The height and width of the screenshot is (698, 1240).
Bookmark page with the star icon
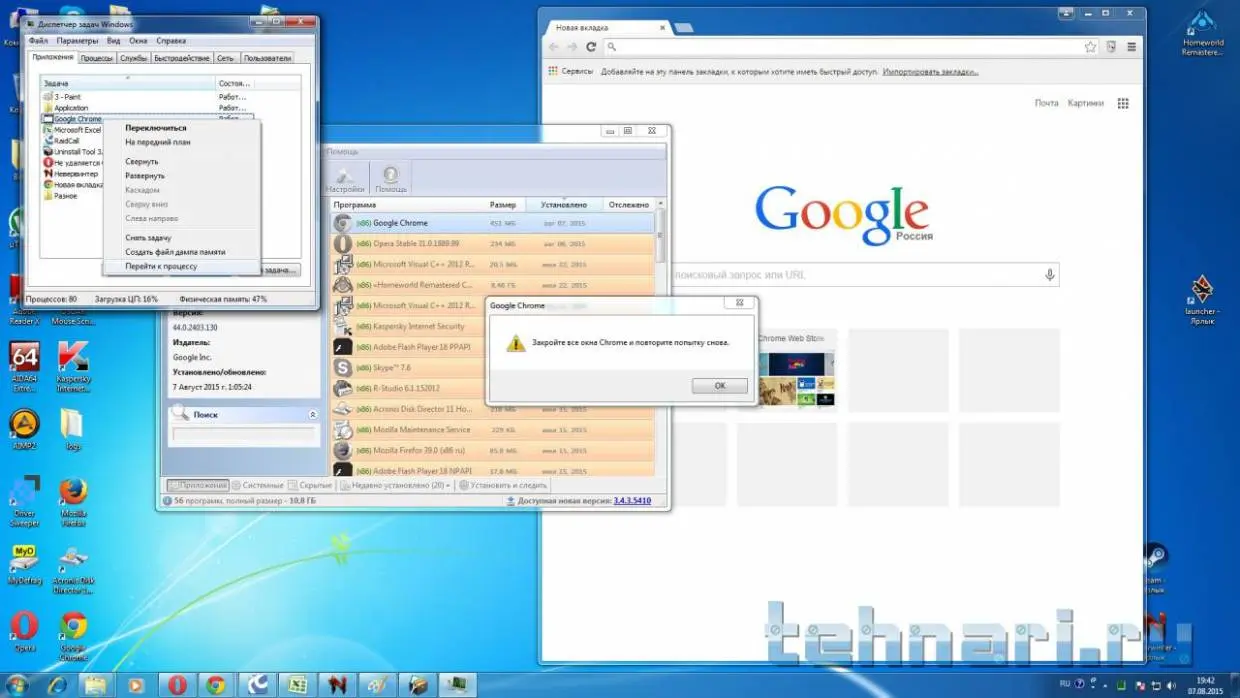(1090, 47)
